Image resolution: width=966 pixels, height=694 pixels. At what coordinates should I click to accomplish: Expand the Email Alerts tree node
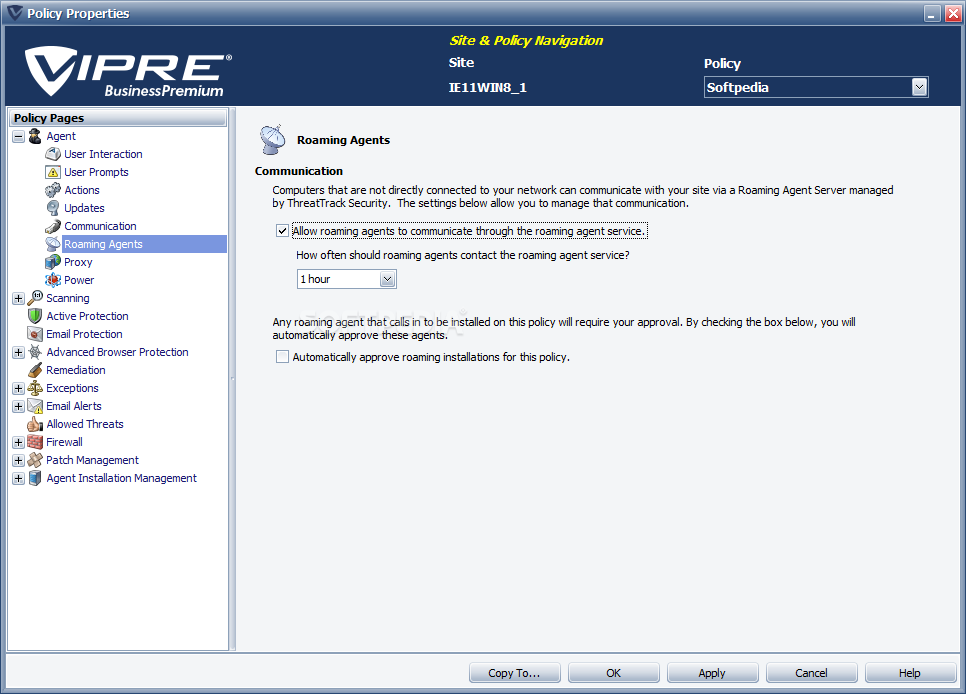click(x=18, y=406)
